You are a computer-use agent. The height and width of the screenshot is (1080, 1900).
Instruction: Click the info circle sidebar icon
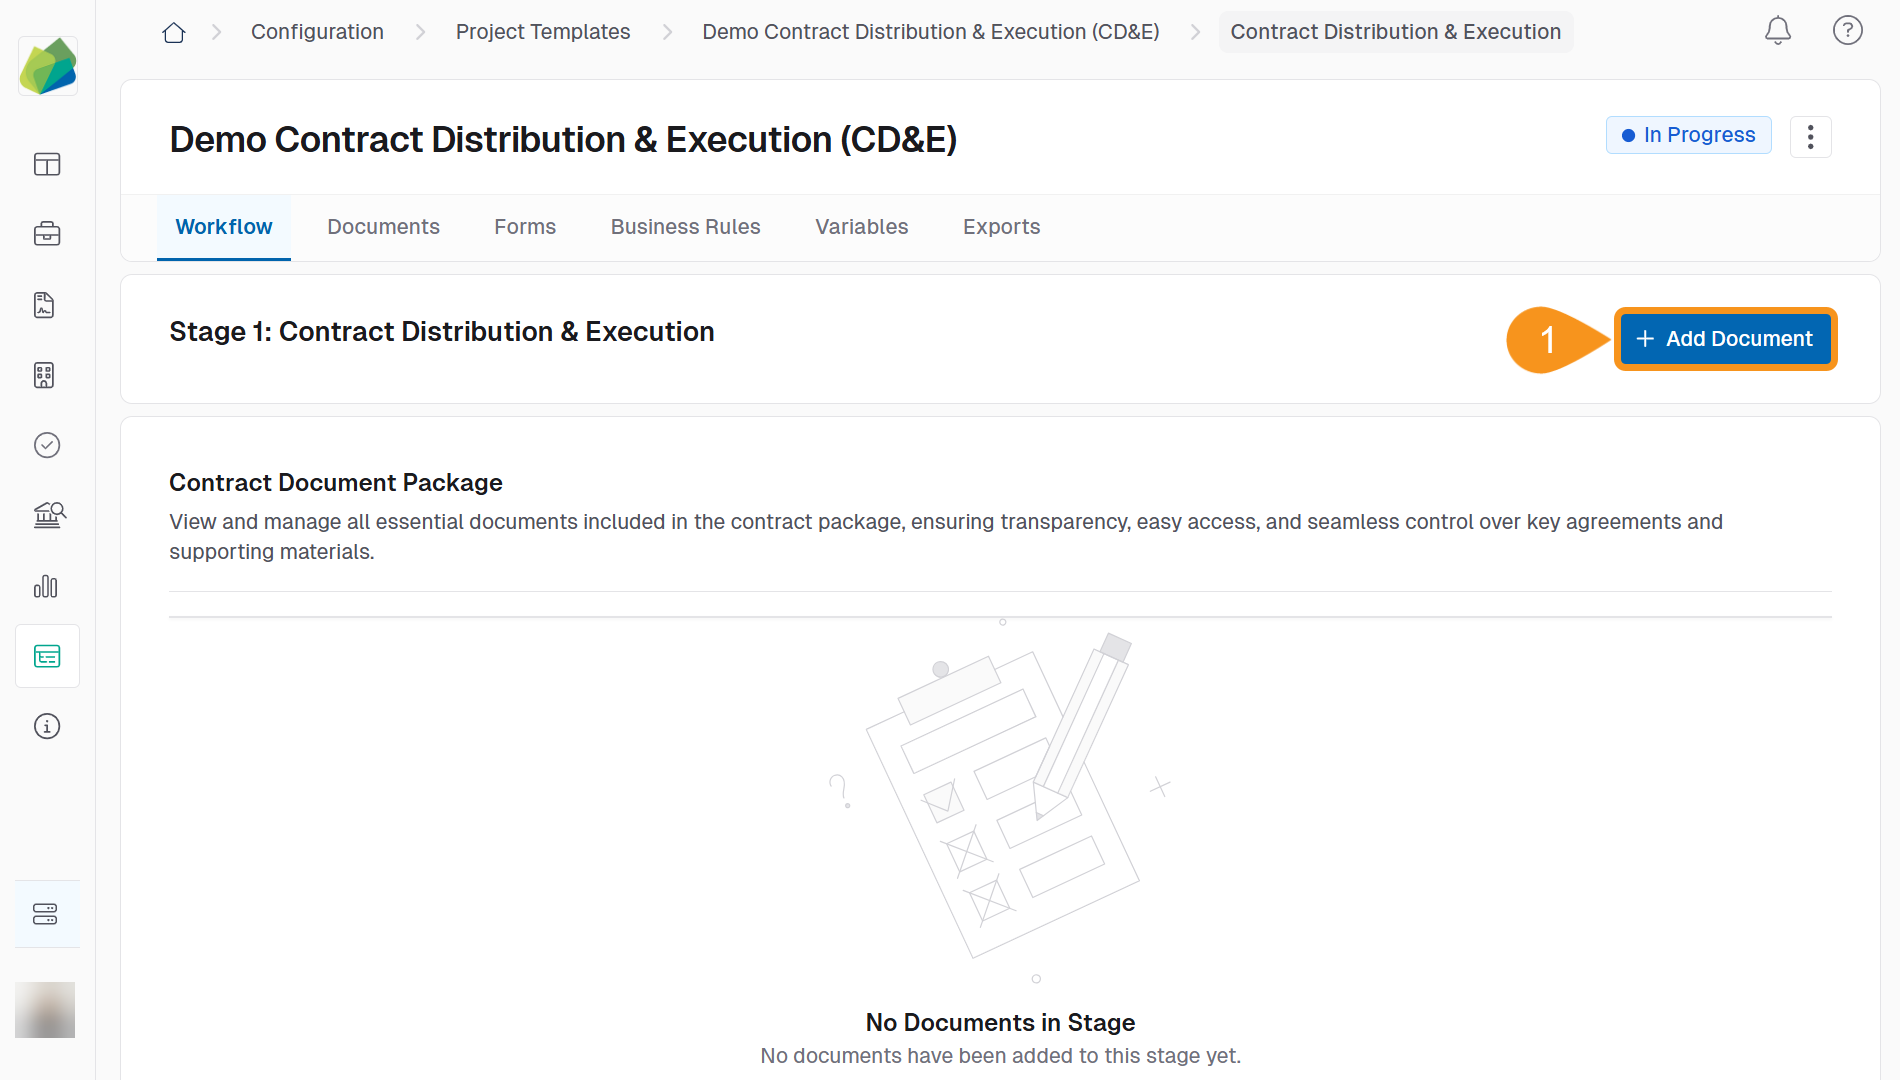point(47,726)
